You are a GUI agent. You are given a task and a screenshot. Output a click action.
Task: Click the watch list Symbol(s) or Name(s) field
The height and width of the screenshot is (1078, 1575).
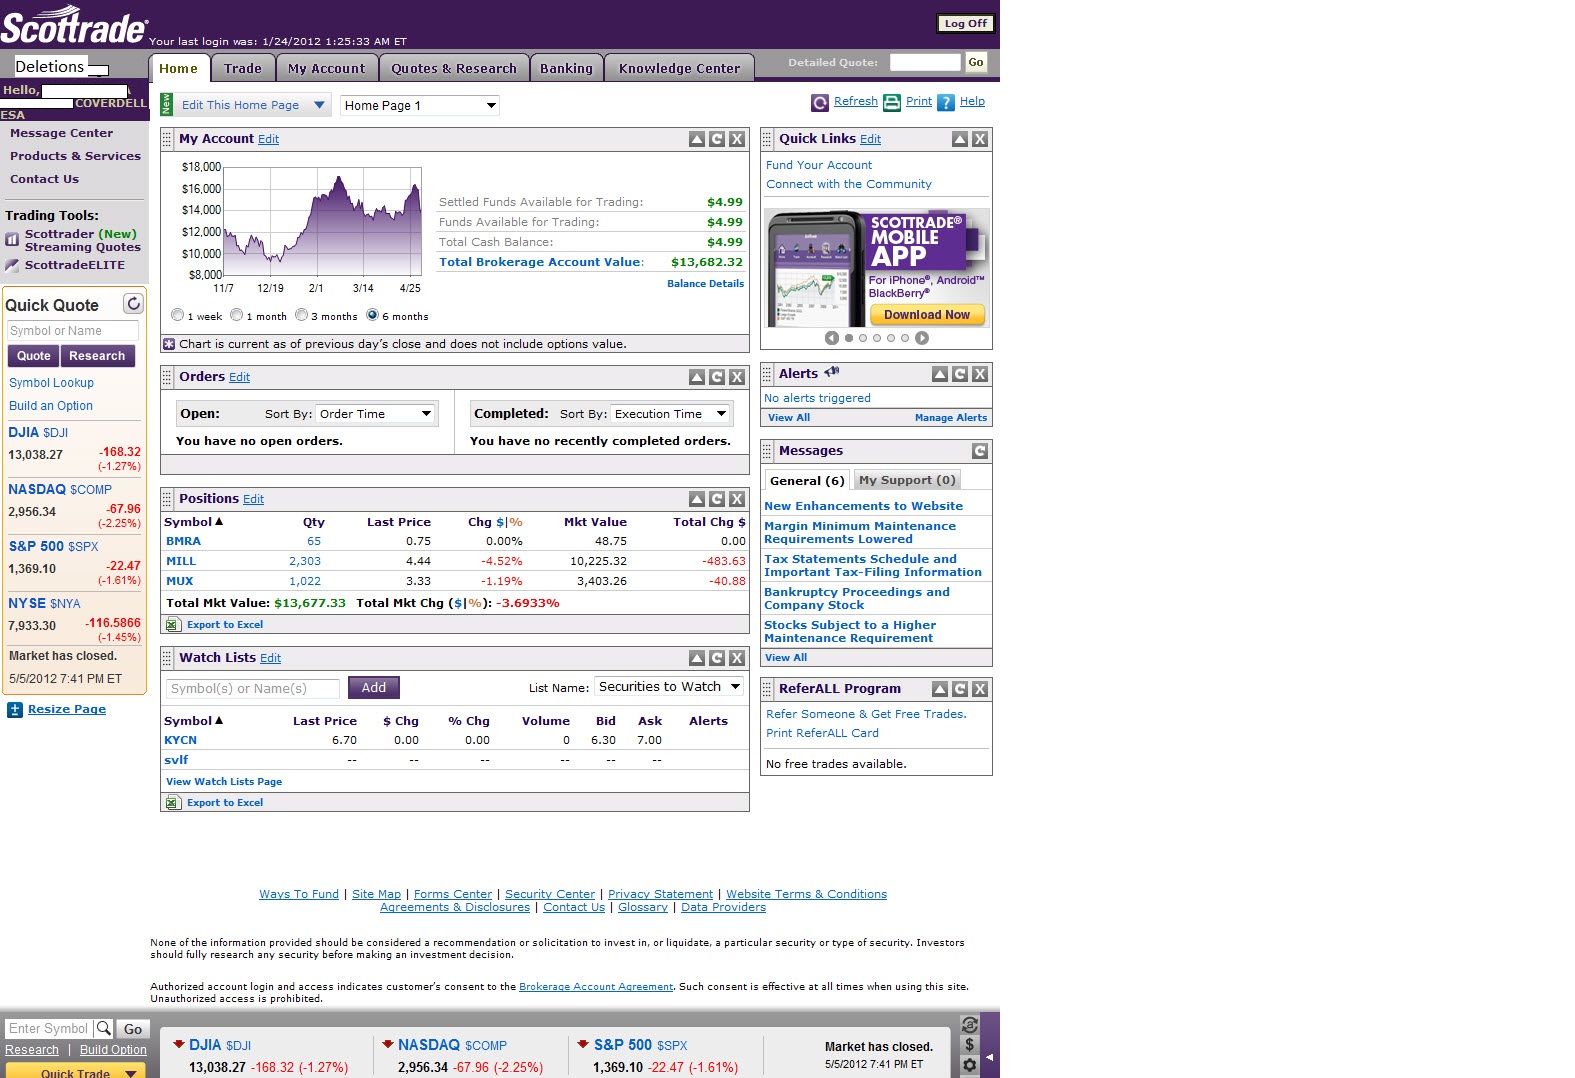tap(253, 688)
